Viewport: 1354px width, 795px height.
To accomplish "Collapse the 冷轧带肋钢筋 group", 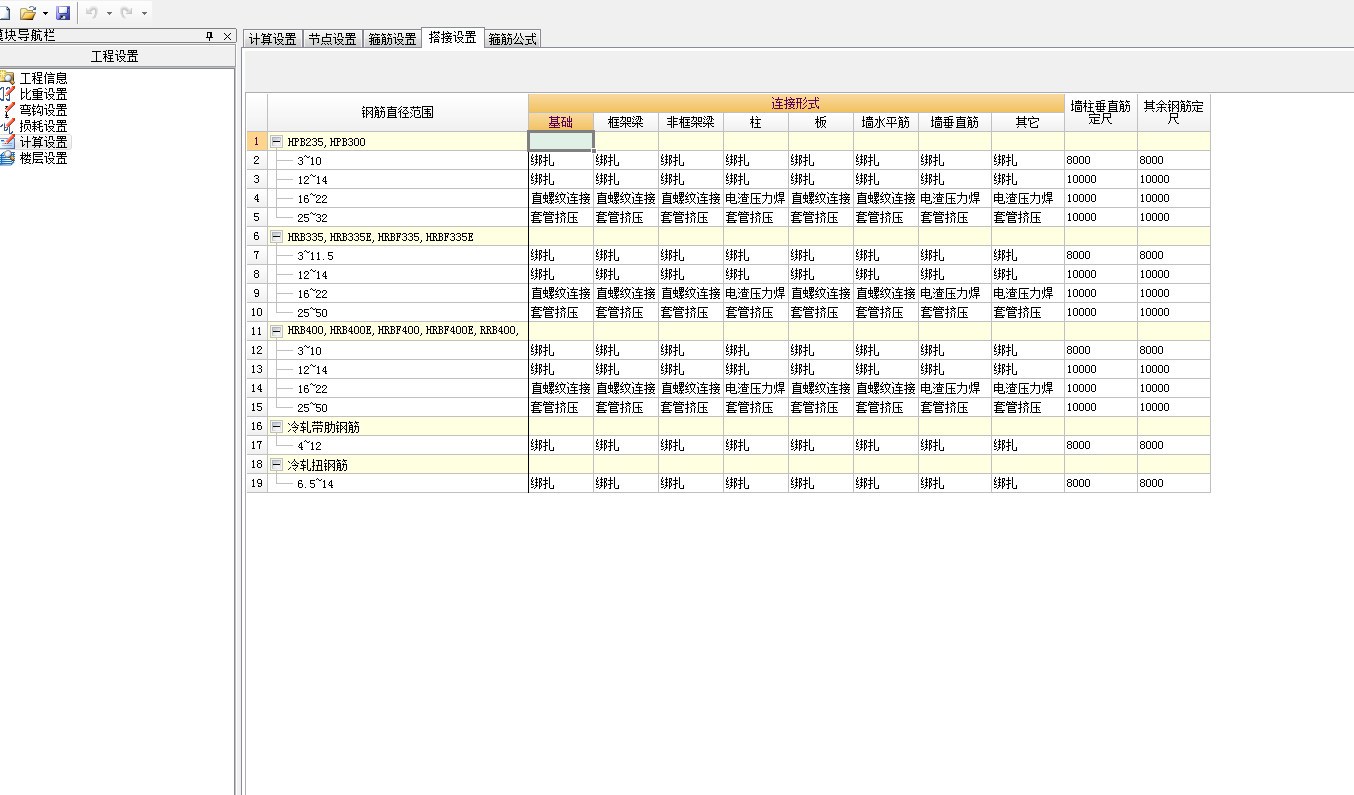I will (x=277, y=426).
